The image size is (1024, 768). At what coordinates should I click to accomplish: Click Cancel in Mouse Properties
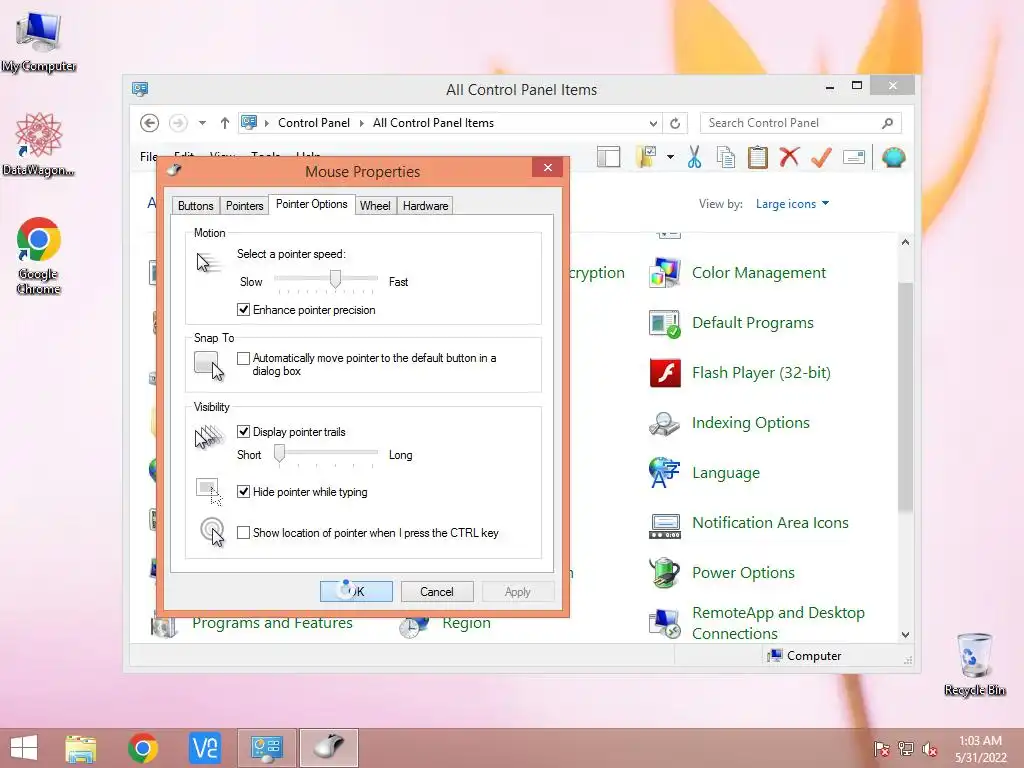coord(436,592)
